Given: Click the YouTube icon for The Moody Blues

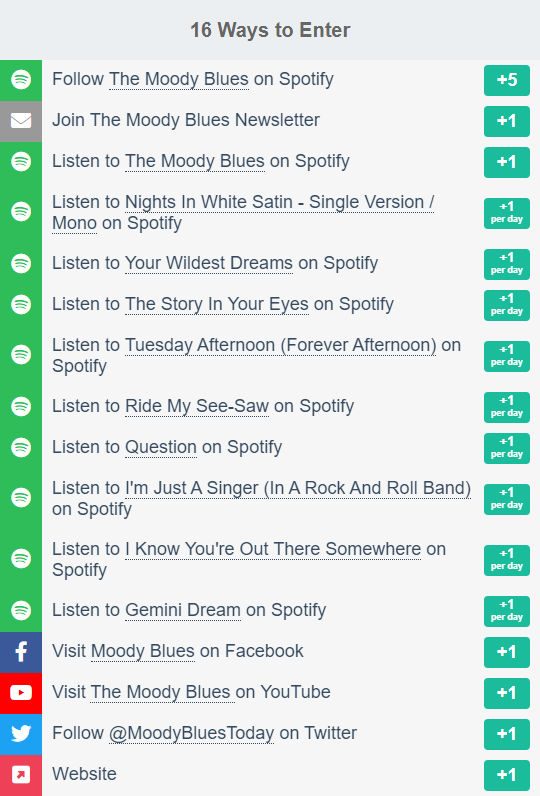Looking at the screenshot, I should click(x=21, y=693).
